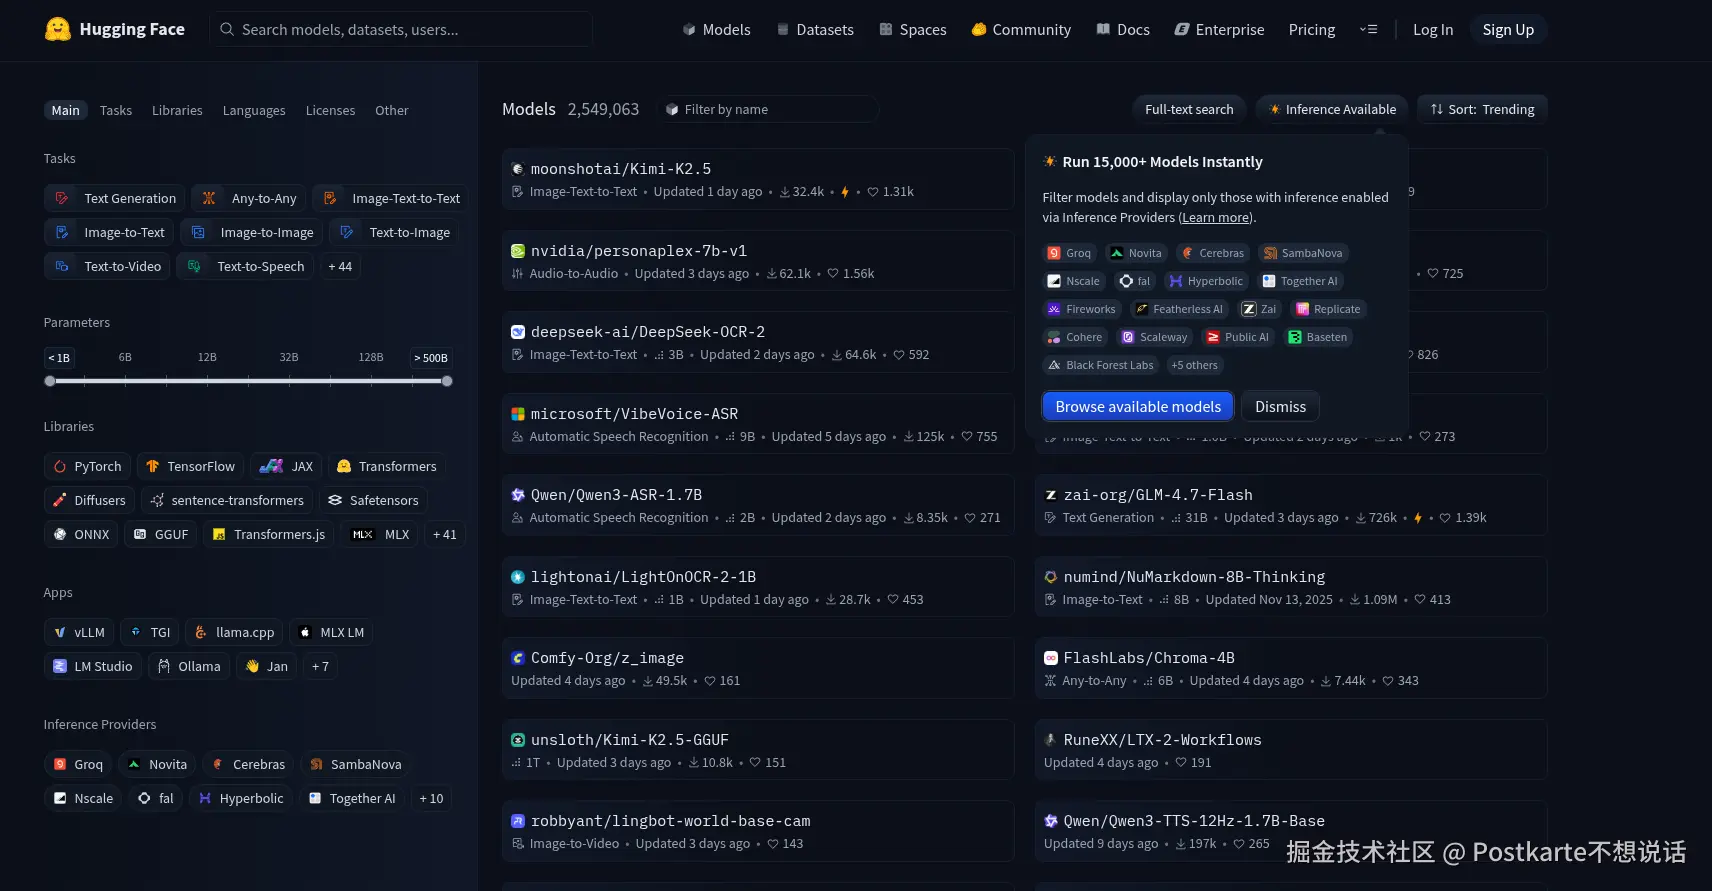This screenshot has height=891, width=1712.
Task: Select the Text-to-Video task filter
Action: pos(108,266)
